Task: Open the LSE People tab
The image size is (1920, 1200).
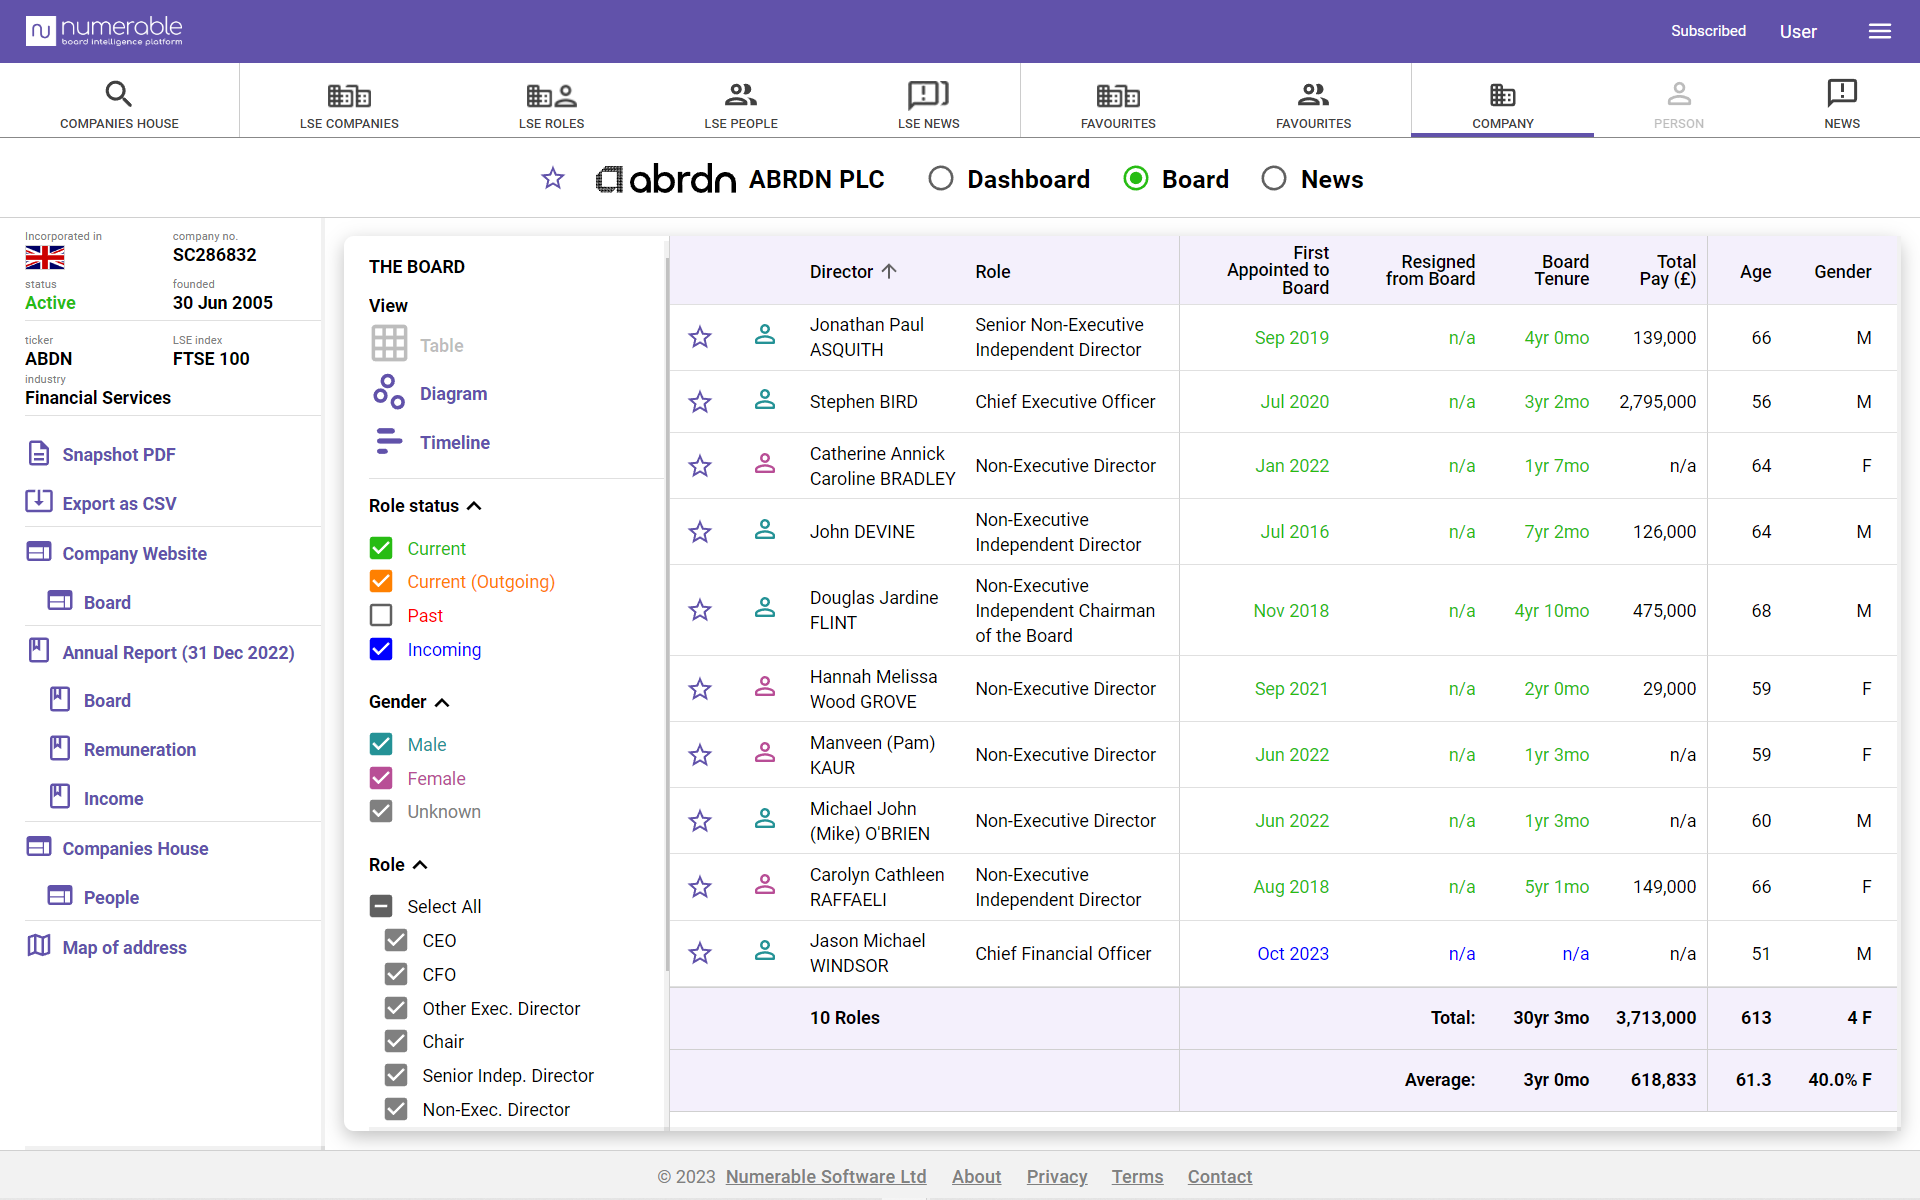Action: coord(741,104)
